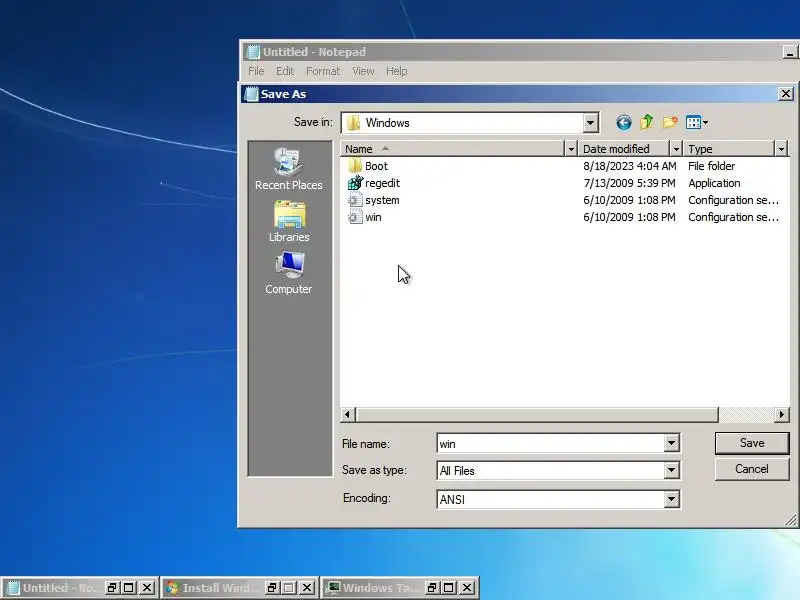Click the Cancel button
Screen dimensions: 800x600
click(x=752, y=469)
